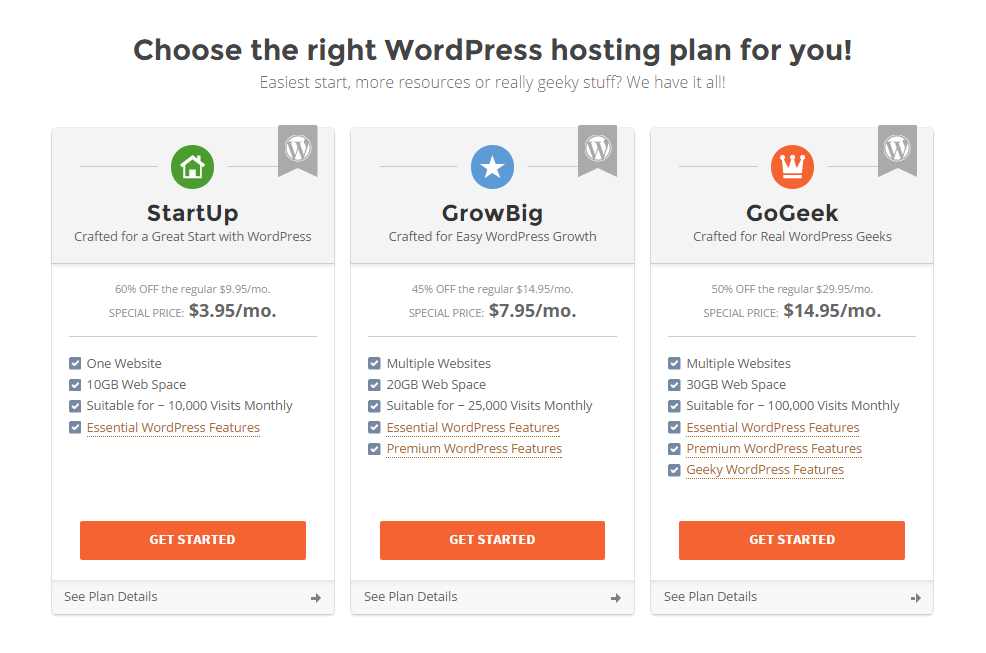Expand See Plan Details under GrowBig
Screen dimensions: 986x653
click(492, 597)
